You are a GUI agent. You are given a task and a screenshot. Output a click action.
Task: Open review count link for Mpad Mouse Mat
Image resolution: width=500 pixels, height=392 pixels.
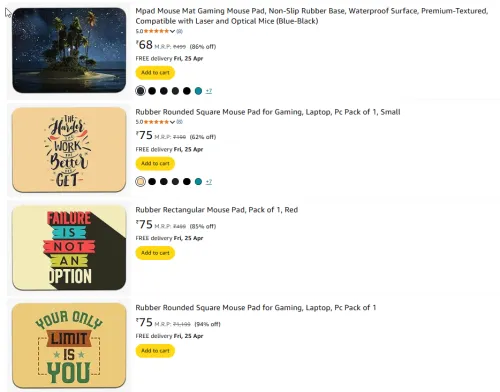179,31
